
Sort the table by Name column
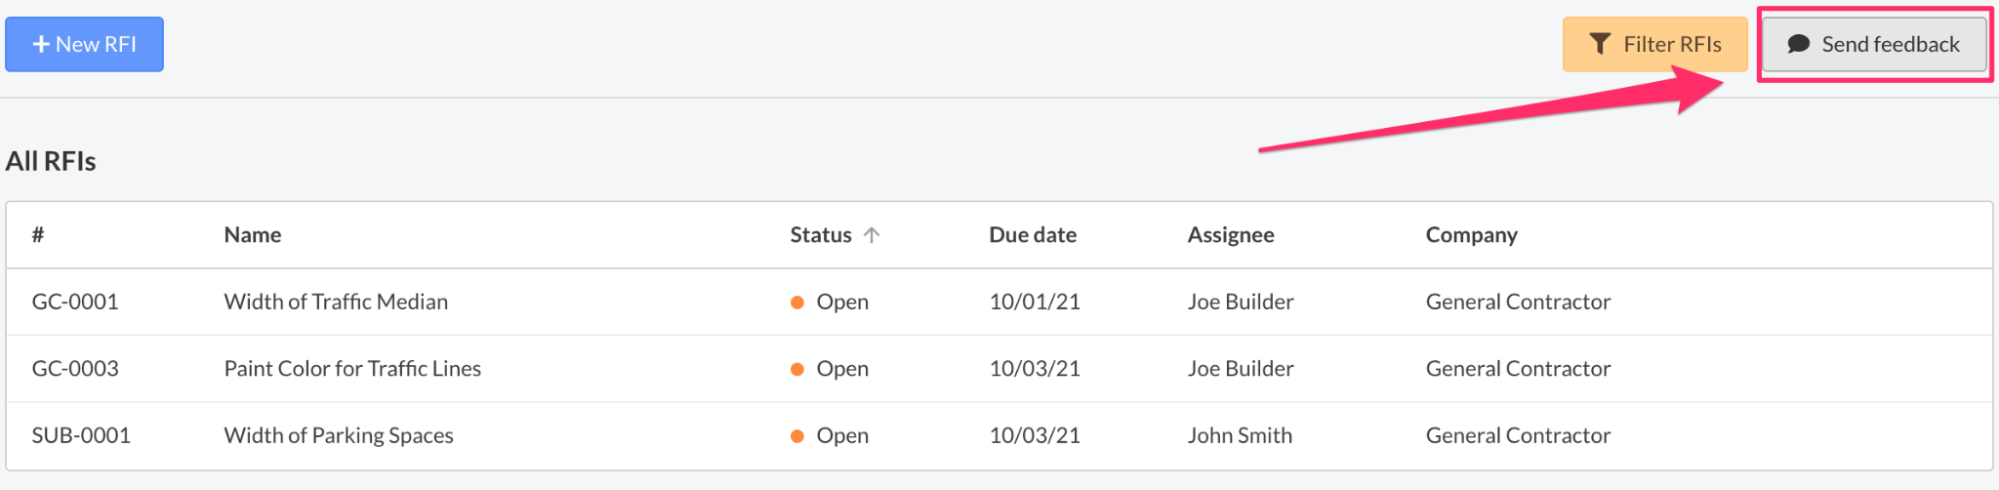(x=252, y=235)
